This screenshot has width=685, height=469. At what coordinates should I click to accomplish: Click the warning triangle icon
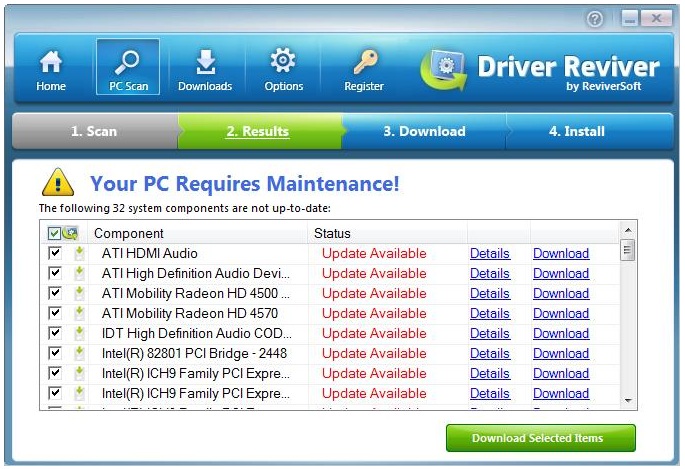[x=57, y=183]
